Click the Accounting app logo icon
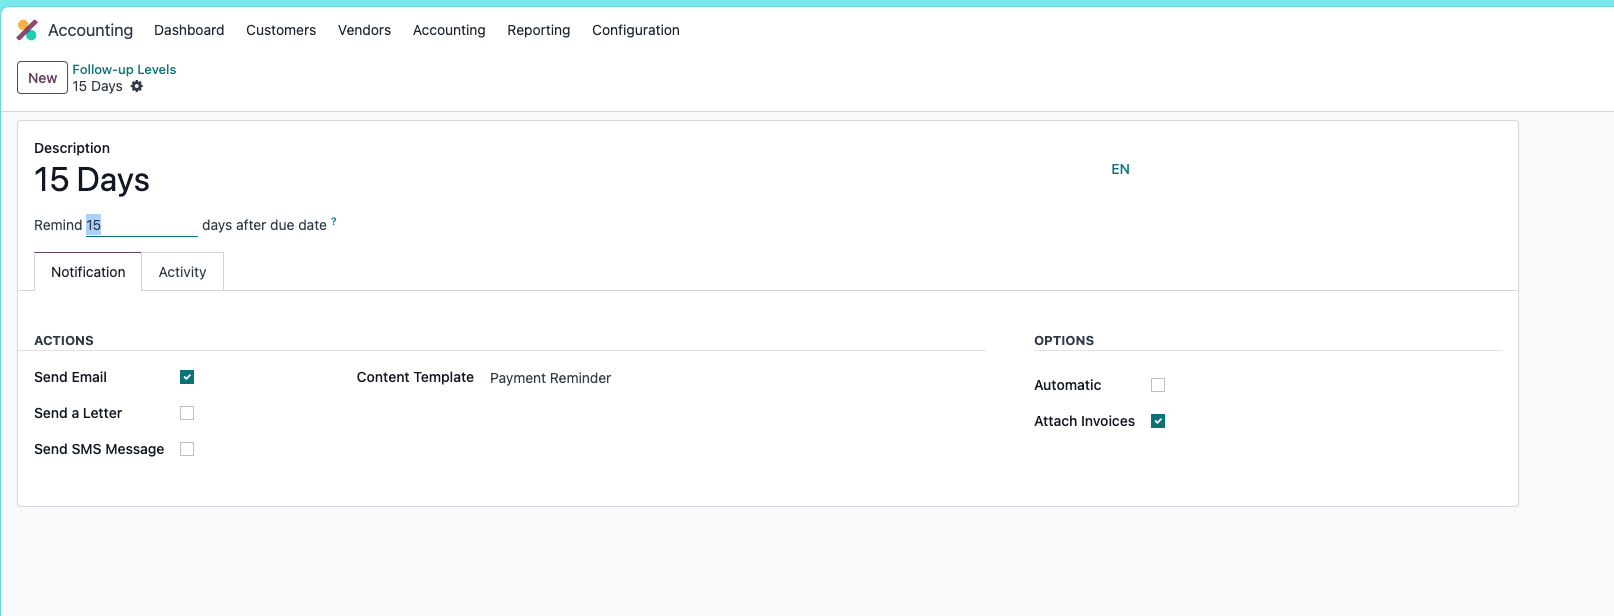The width and height of the screenshot is (1614, 616). 27,30
